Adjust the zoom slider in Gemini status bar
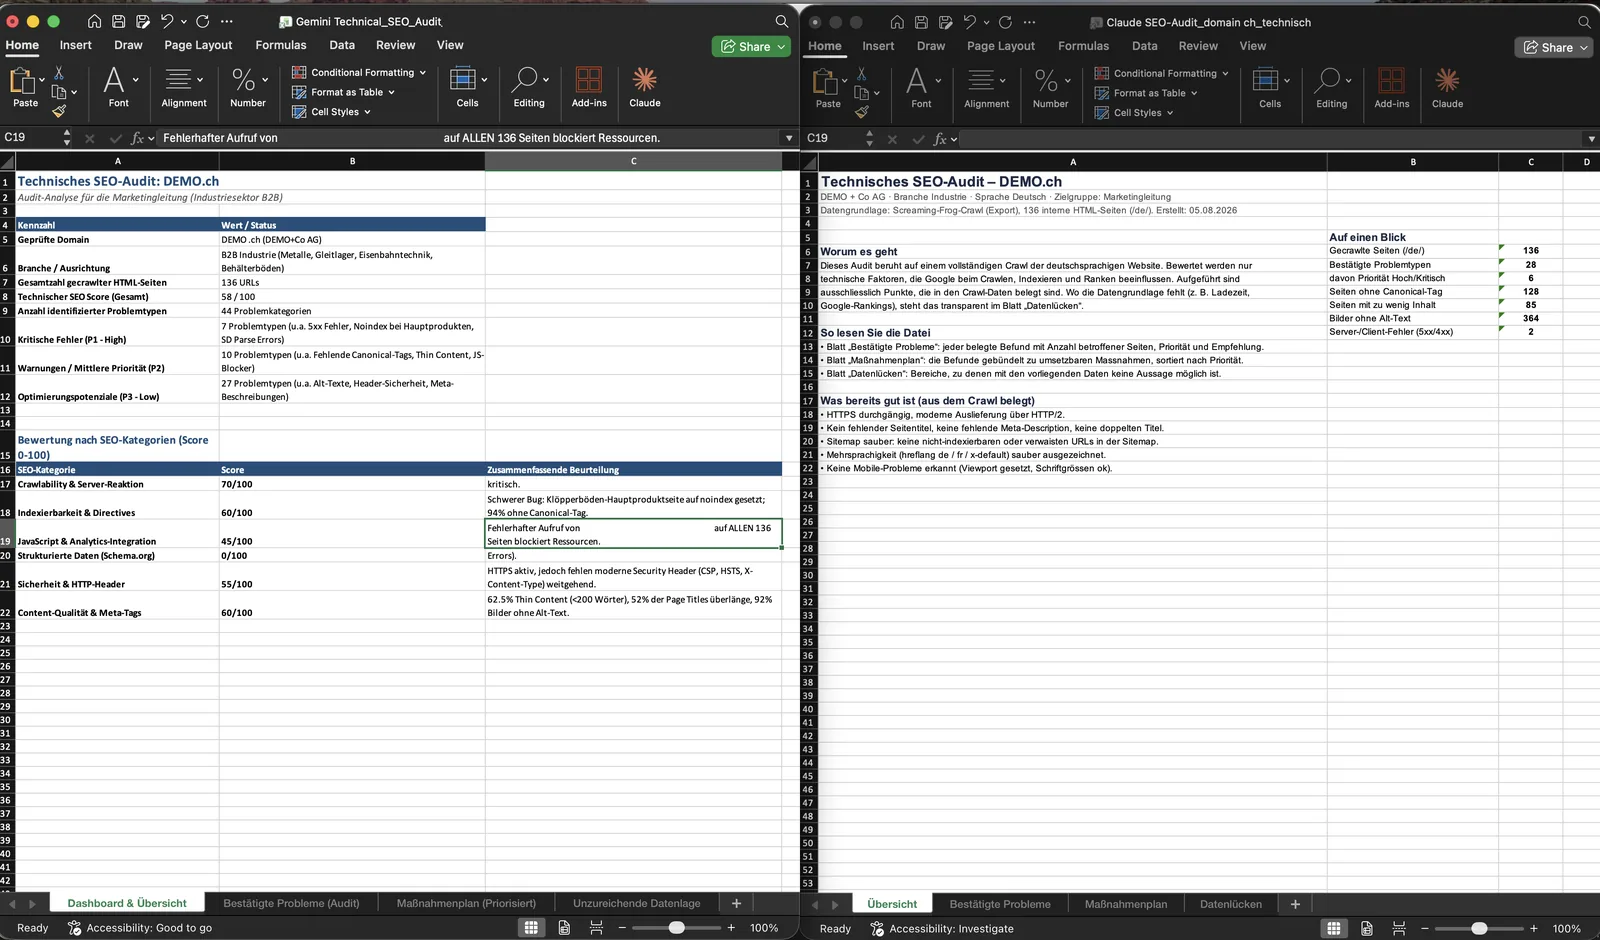 [677, 928]
